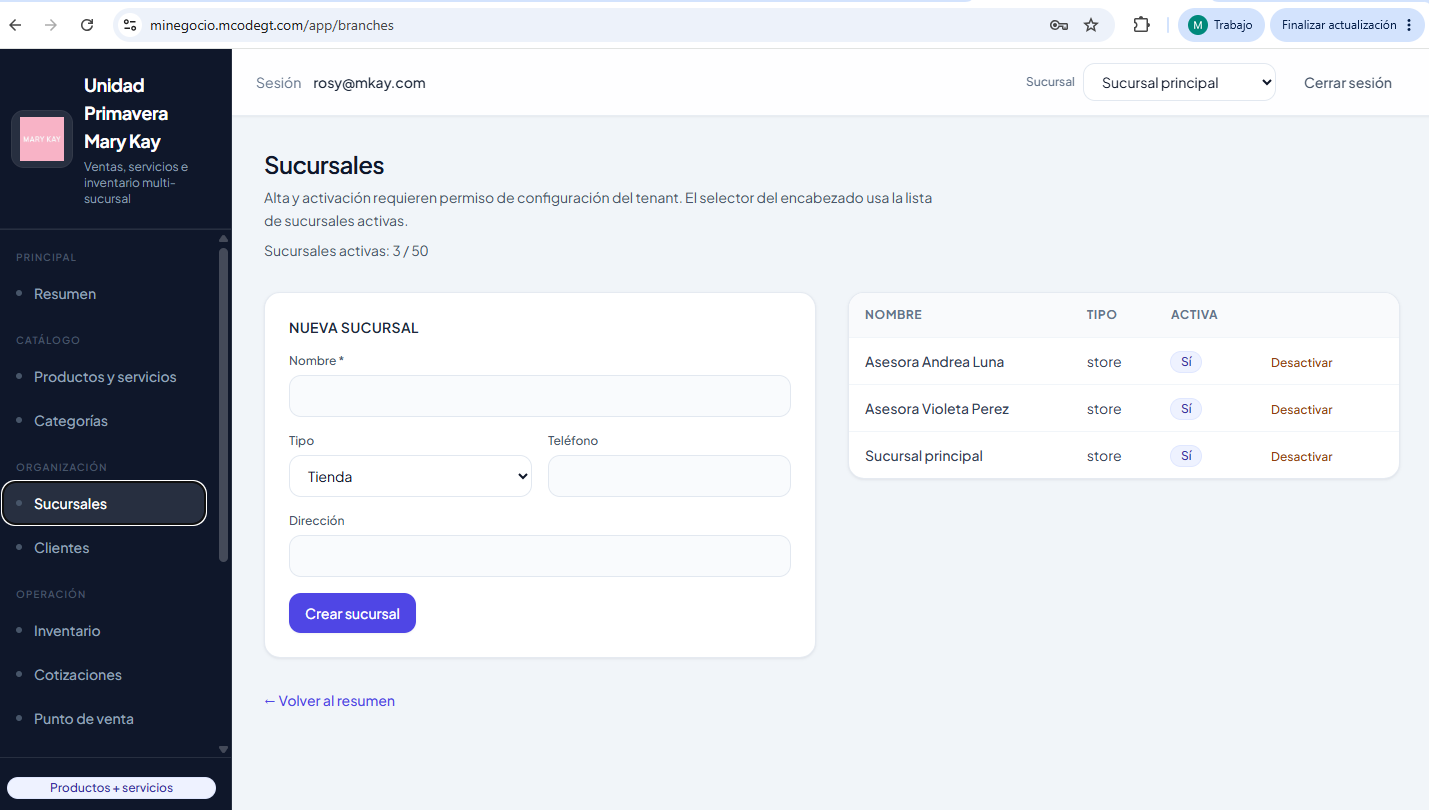Open the Tipo dropdown showing Tienda

point(410,476)
